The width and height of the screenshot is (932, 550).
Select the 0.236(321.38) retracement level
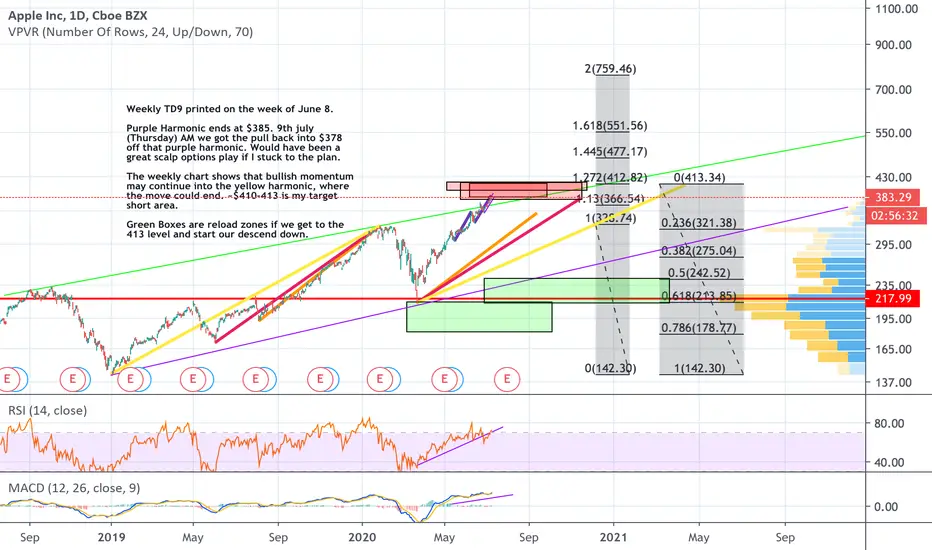699,223
